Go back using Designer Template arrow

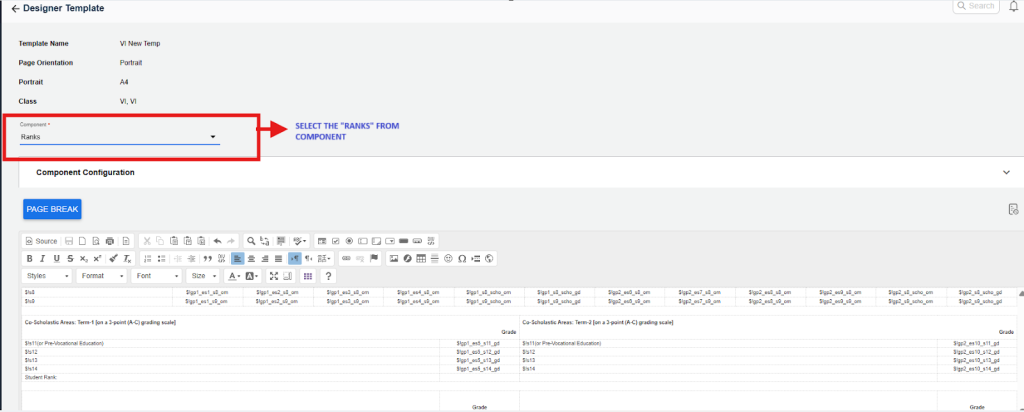pos(15,8)
